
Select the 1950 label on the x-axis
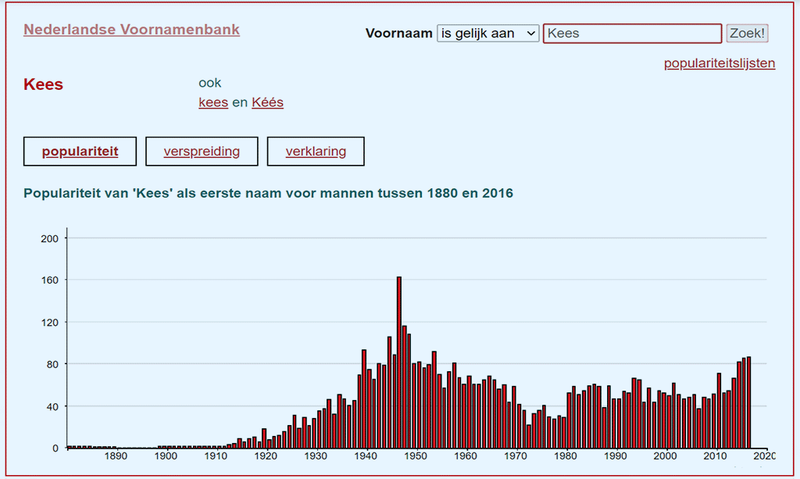pyautogui.click(x=415, y=456)
